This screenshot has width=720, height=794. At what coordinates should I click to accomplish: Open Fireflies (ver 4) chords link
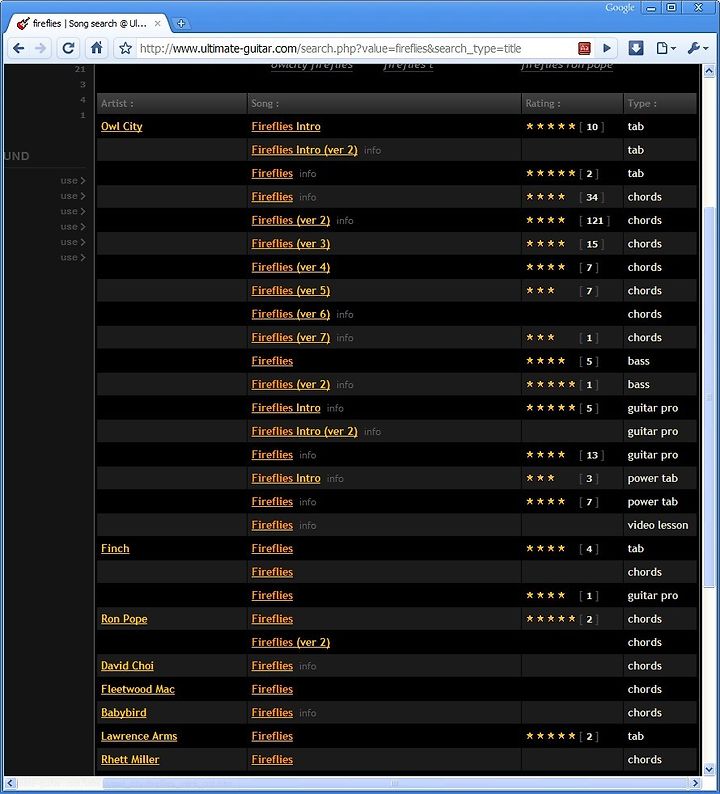(x=290, y=267)
